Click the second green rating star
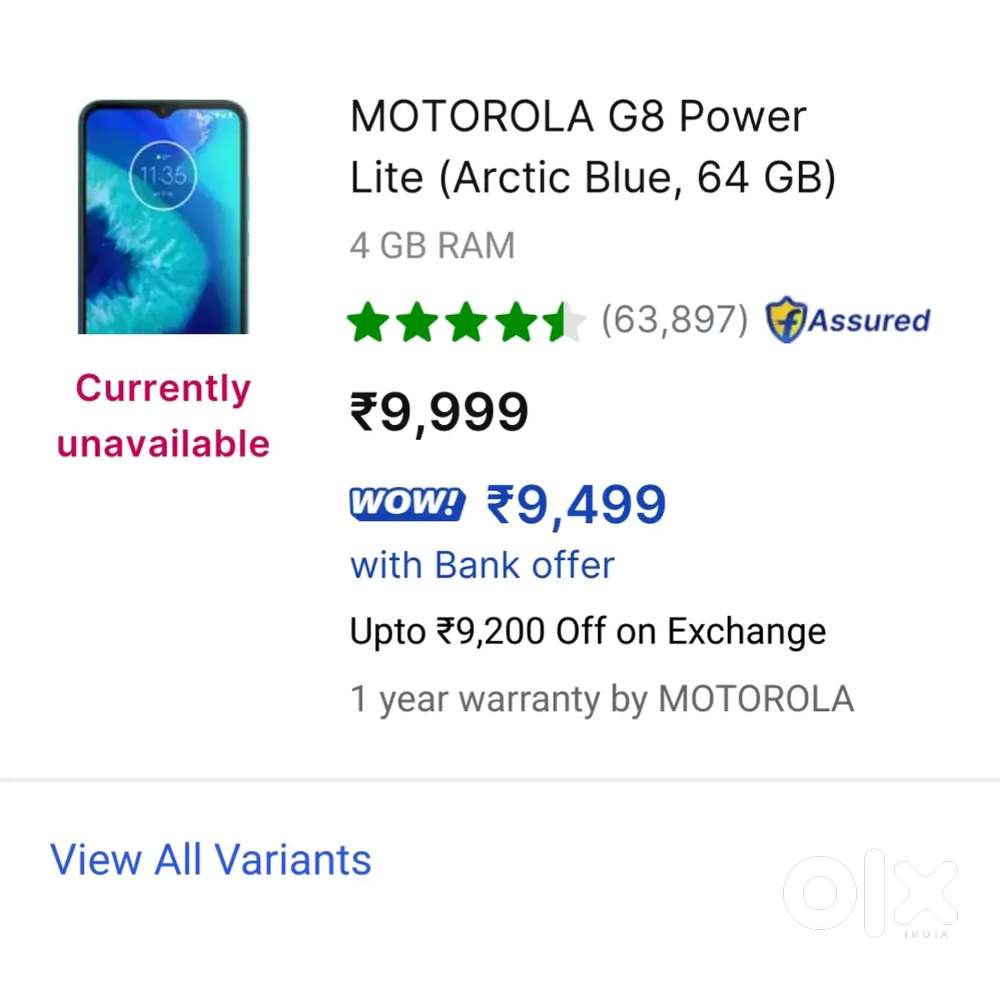 coord(416,322)
